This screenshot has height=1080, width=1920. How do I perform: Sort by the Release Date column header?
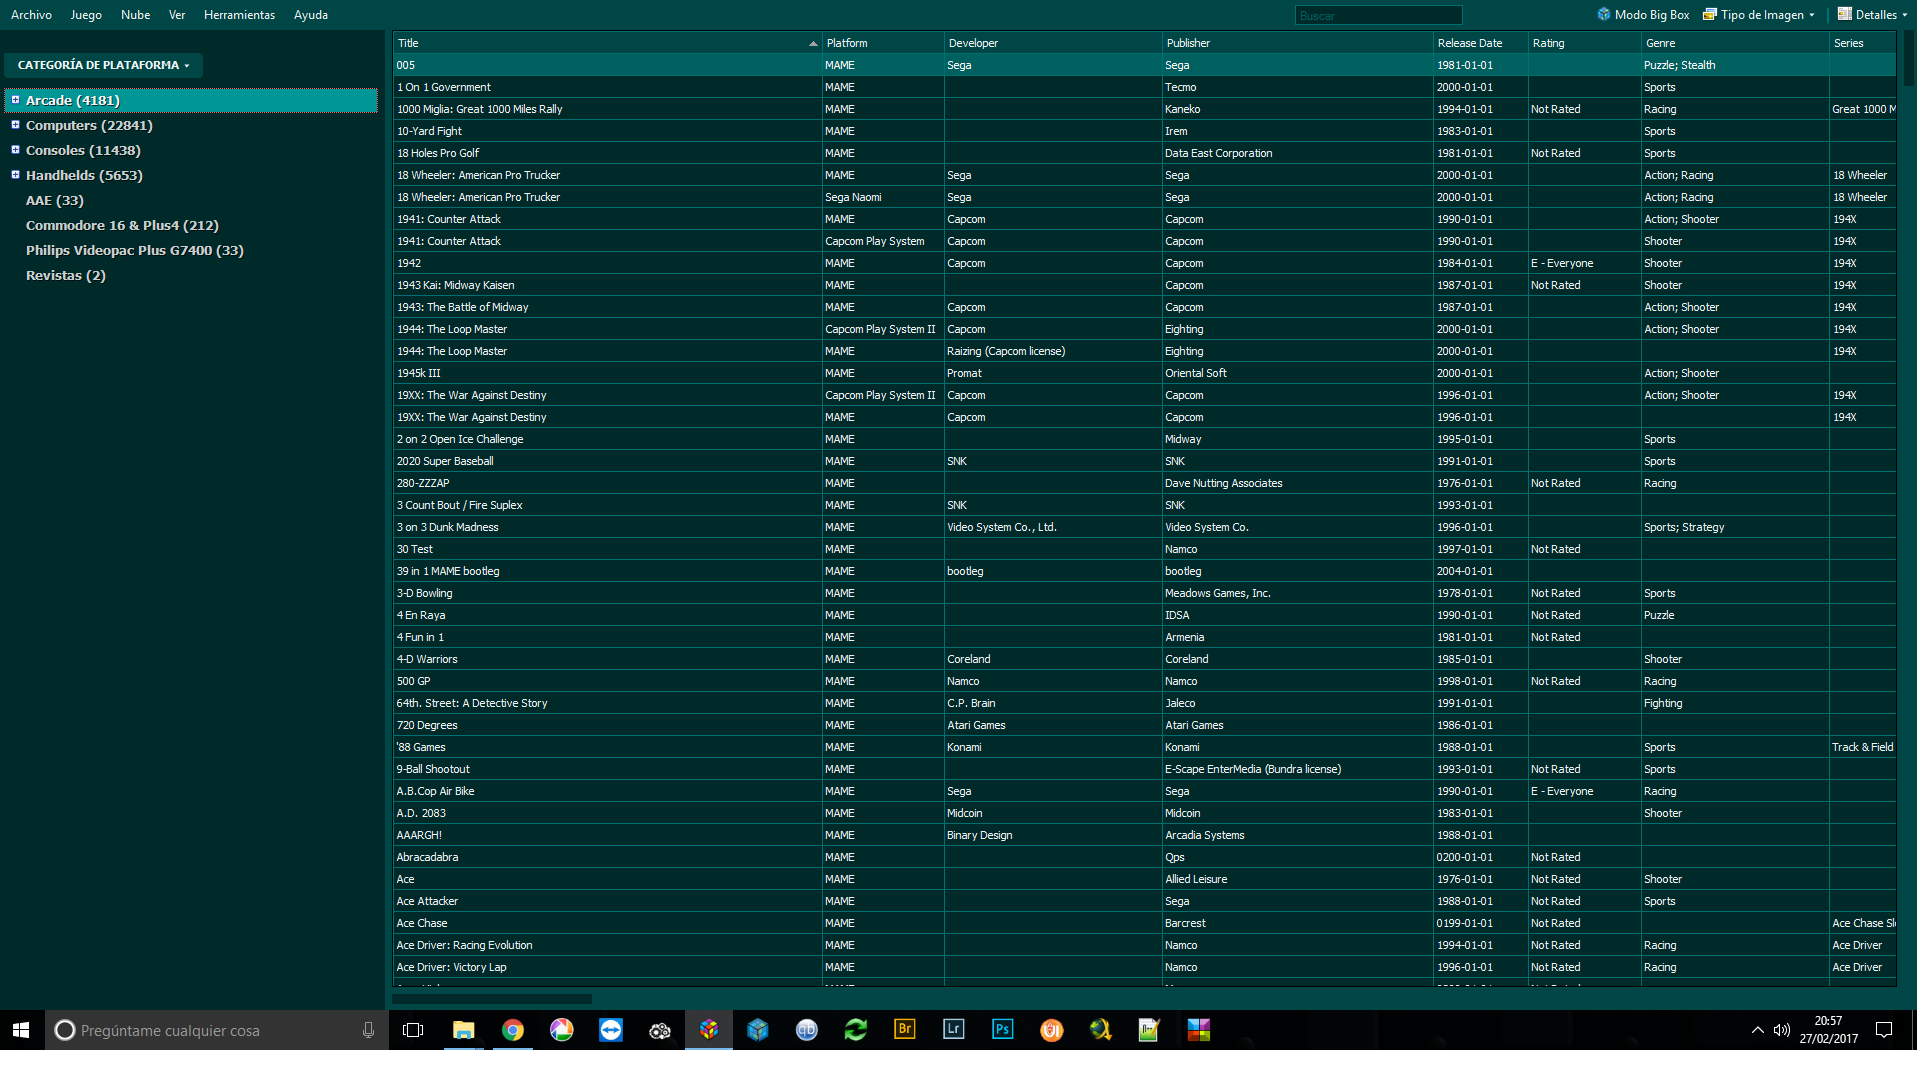point(1480,43)
